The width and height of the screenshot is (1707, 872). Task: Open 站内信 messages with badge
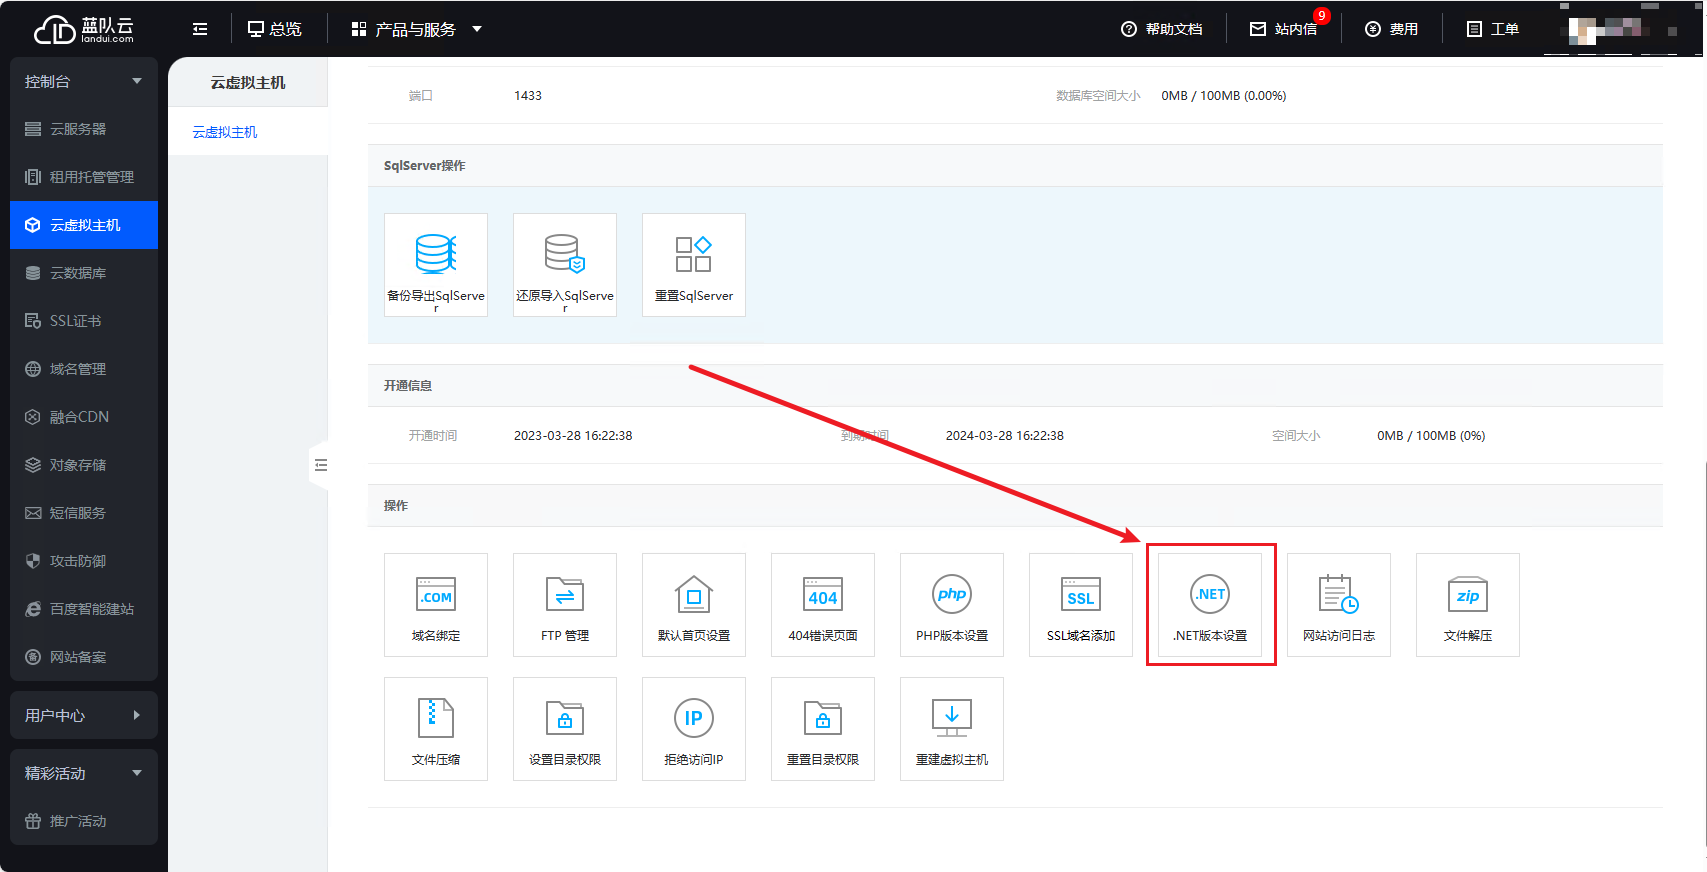pos(1284,29)
